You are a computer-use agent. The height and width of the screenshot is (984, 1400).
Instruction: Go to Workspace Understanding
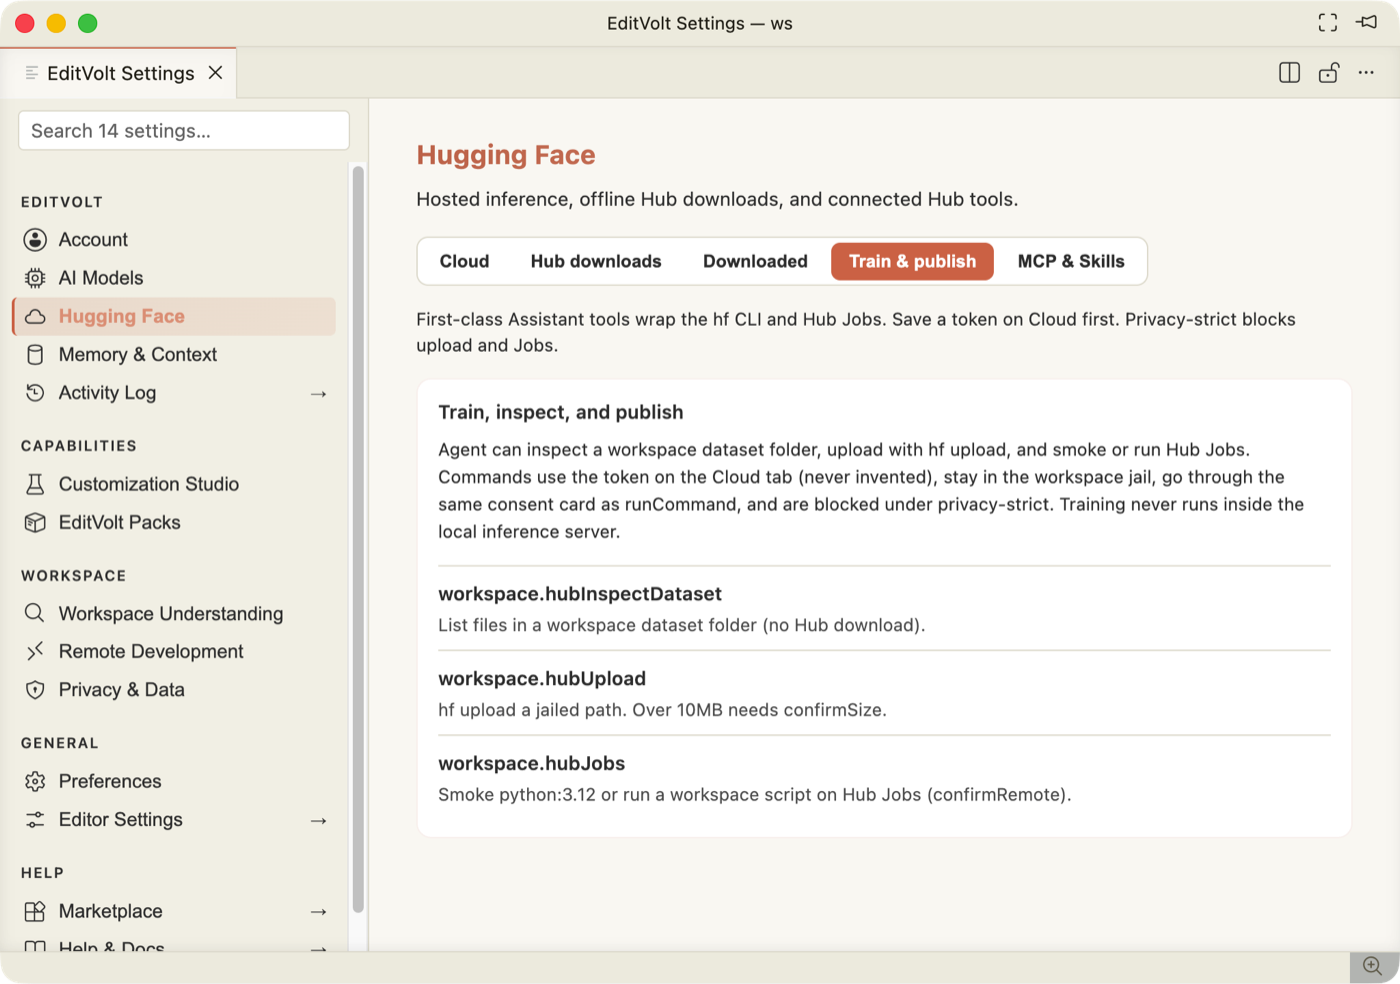174,613
